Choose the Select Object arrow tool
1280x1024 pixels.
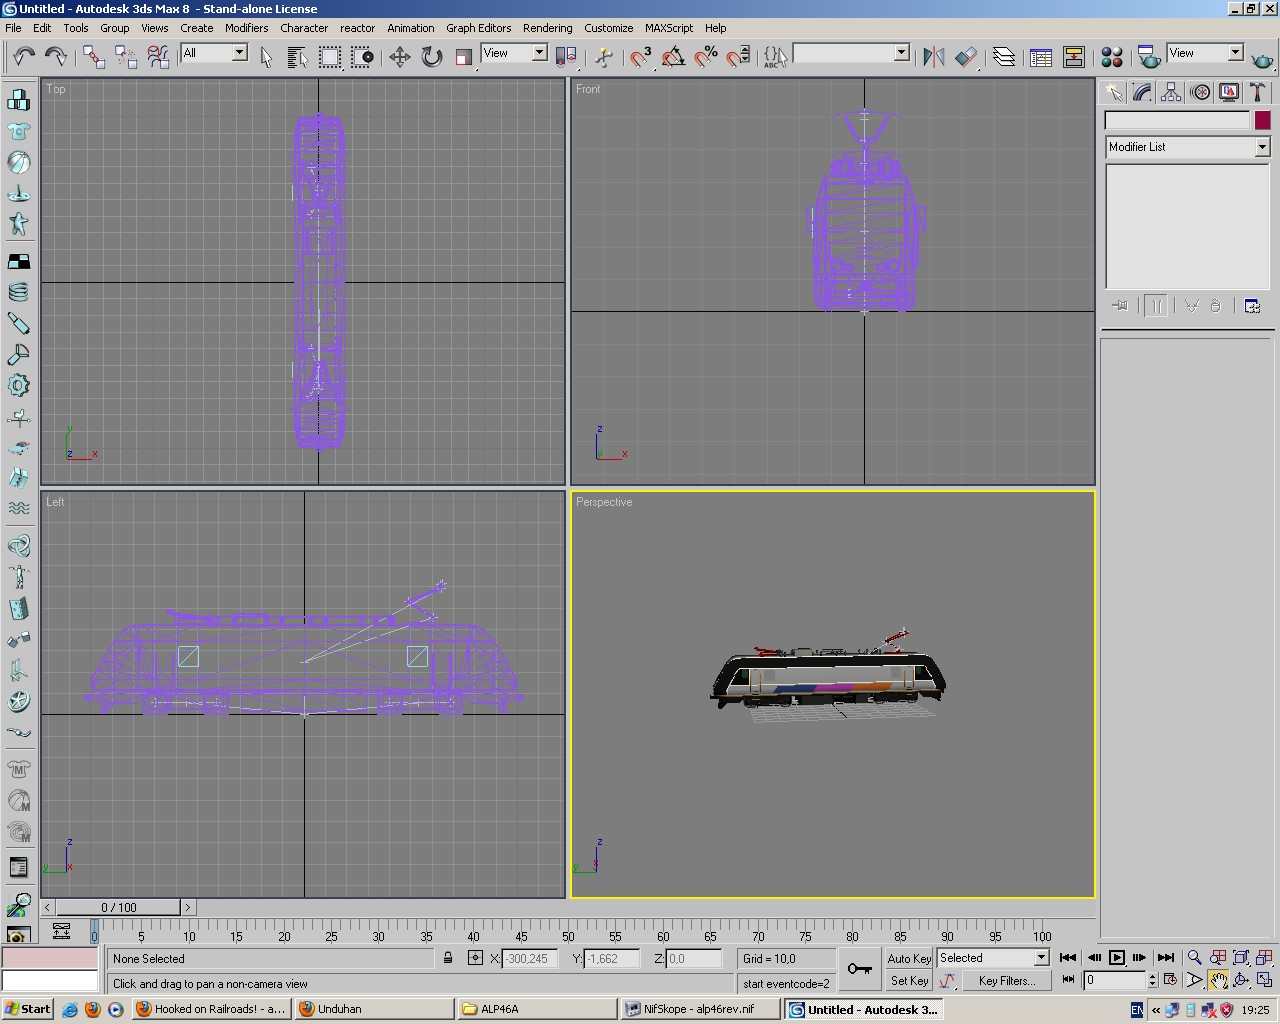266,56
